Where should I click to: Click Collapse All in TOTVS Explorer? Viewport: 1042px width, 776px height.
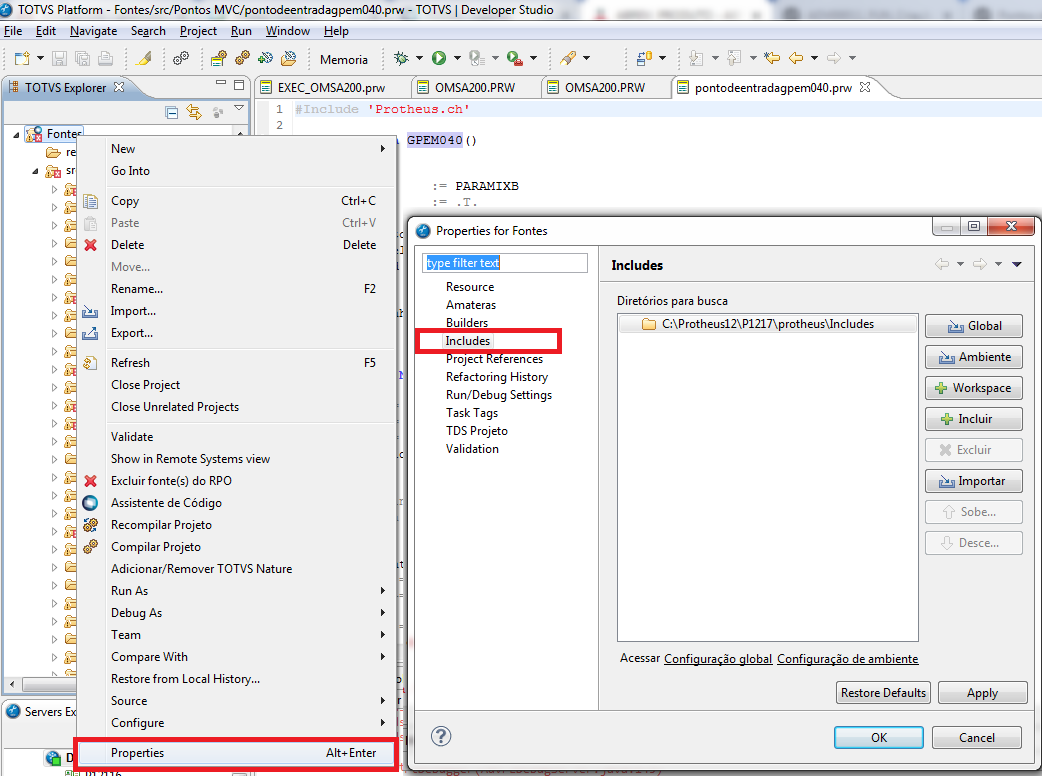click(171, 112)
